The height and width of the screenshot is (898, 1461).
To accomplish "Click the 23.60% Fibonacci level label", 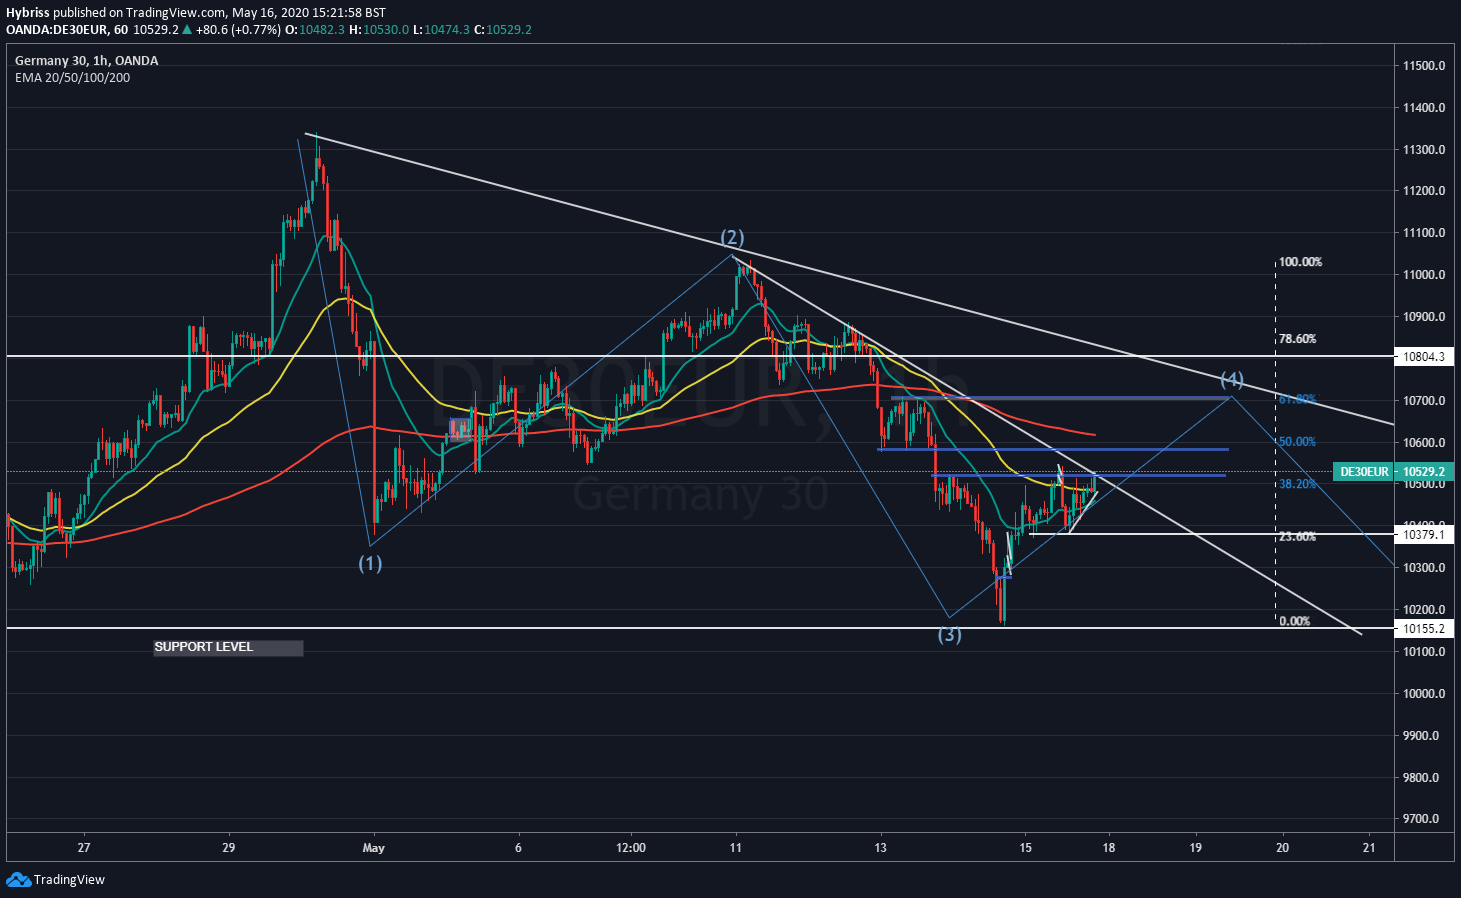I will pos(1297,537).
